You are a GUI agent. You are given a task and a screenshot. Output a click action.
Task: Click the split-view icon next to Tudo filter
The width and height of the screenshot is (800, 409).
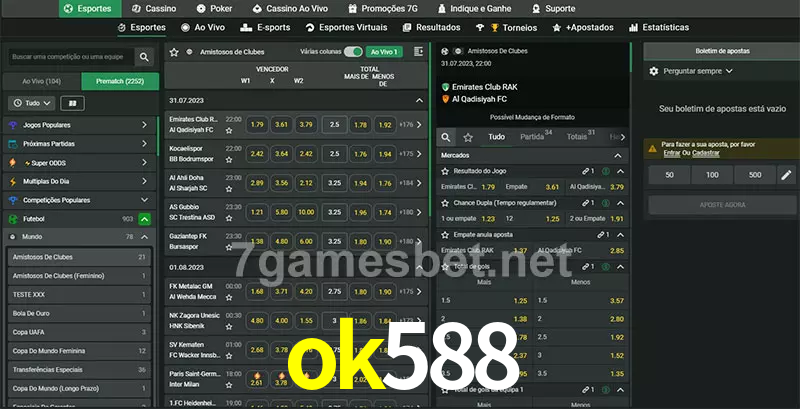click(x=71, y=103)
